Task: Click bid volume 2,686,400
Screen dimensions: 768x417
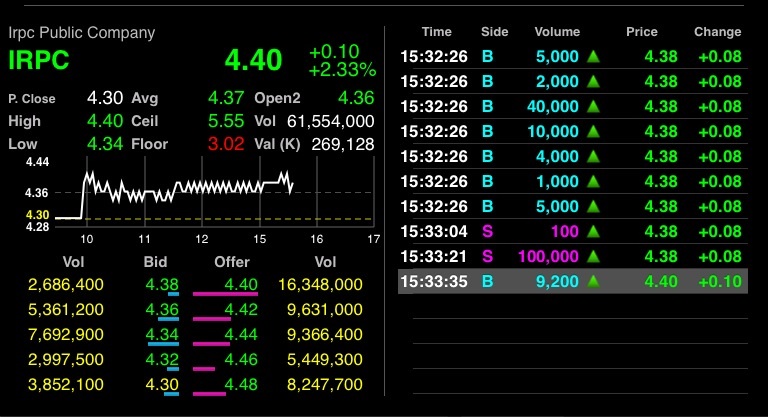Action: tap(66, 285)
